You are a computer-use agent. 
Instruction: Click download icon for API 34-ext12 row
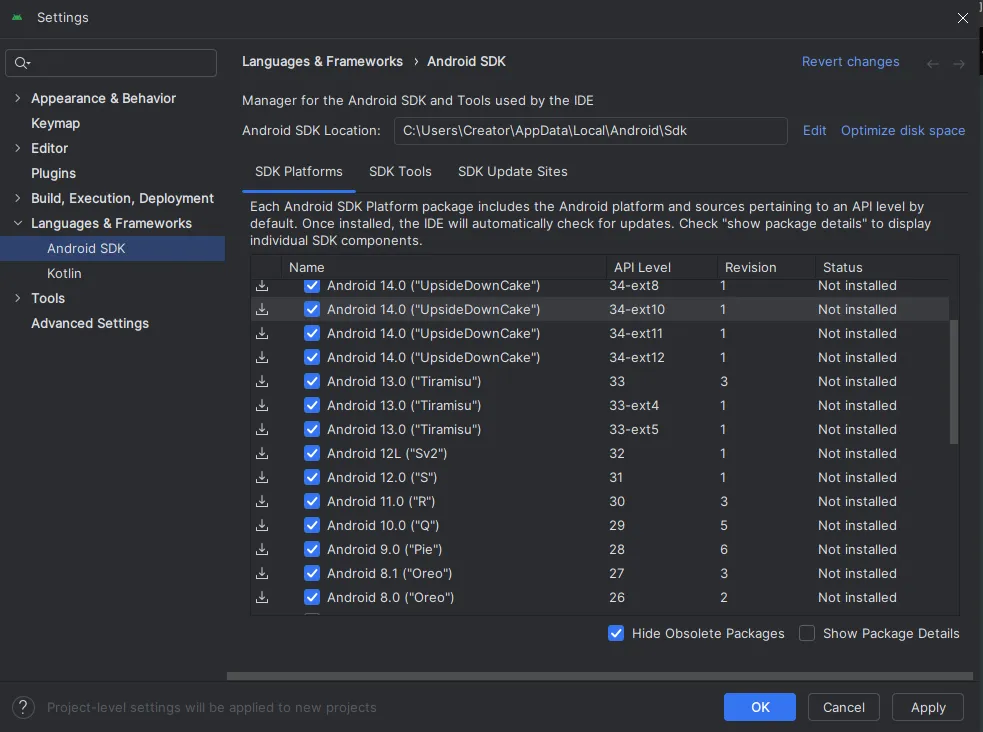[262, 357]
